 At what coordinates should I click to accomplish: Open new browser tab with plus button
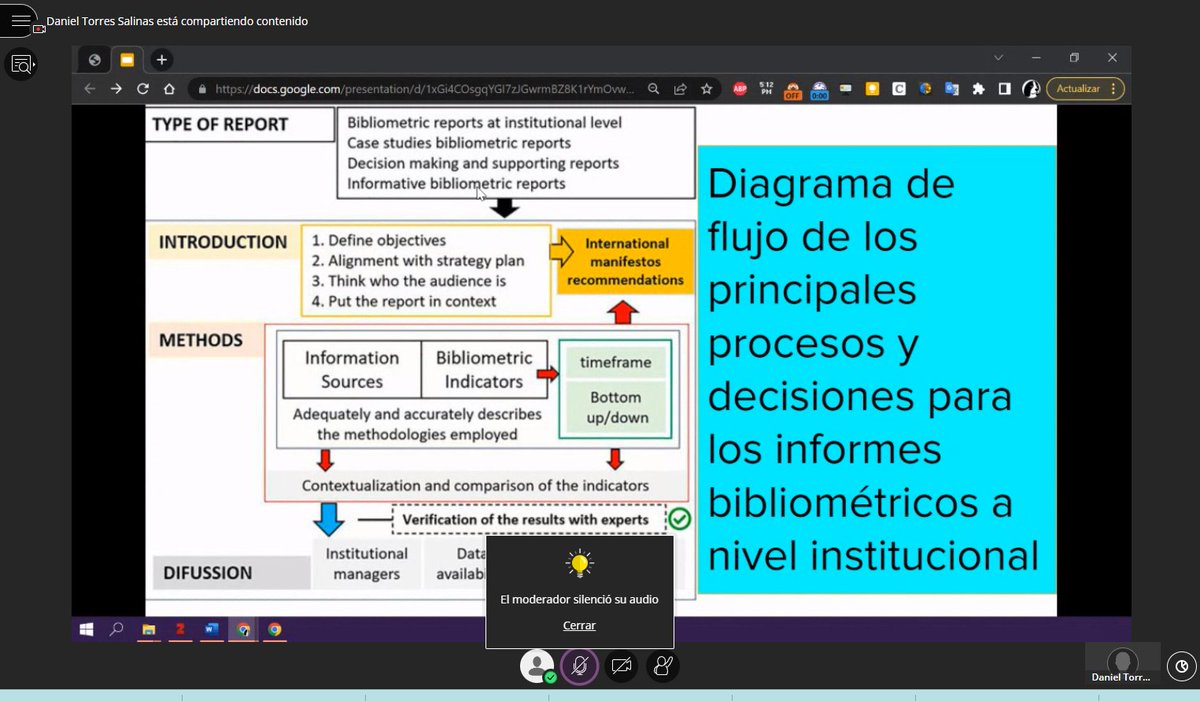coord(161,60)
